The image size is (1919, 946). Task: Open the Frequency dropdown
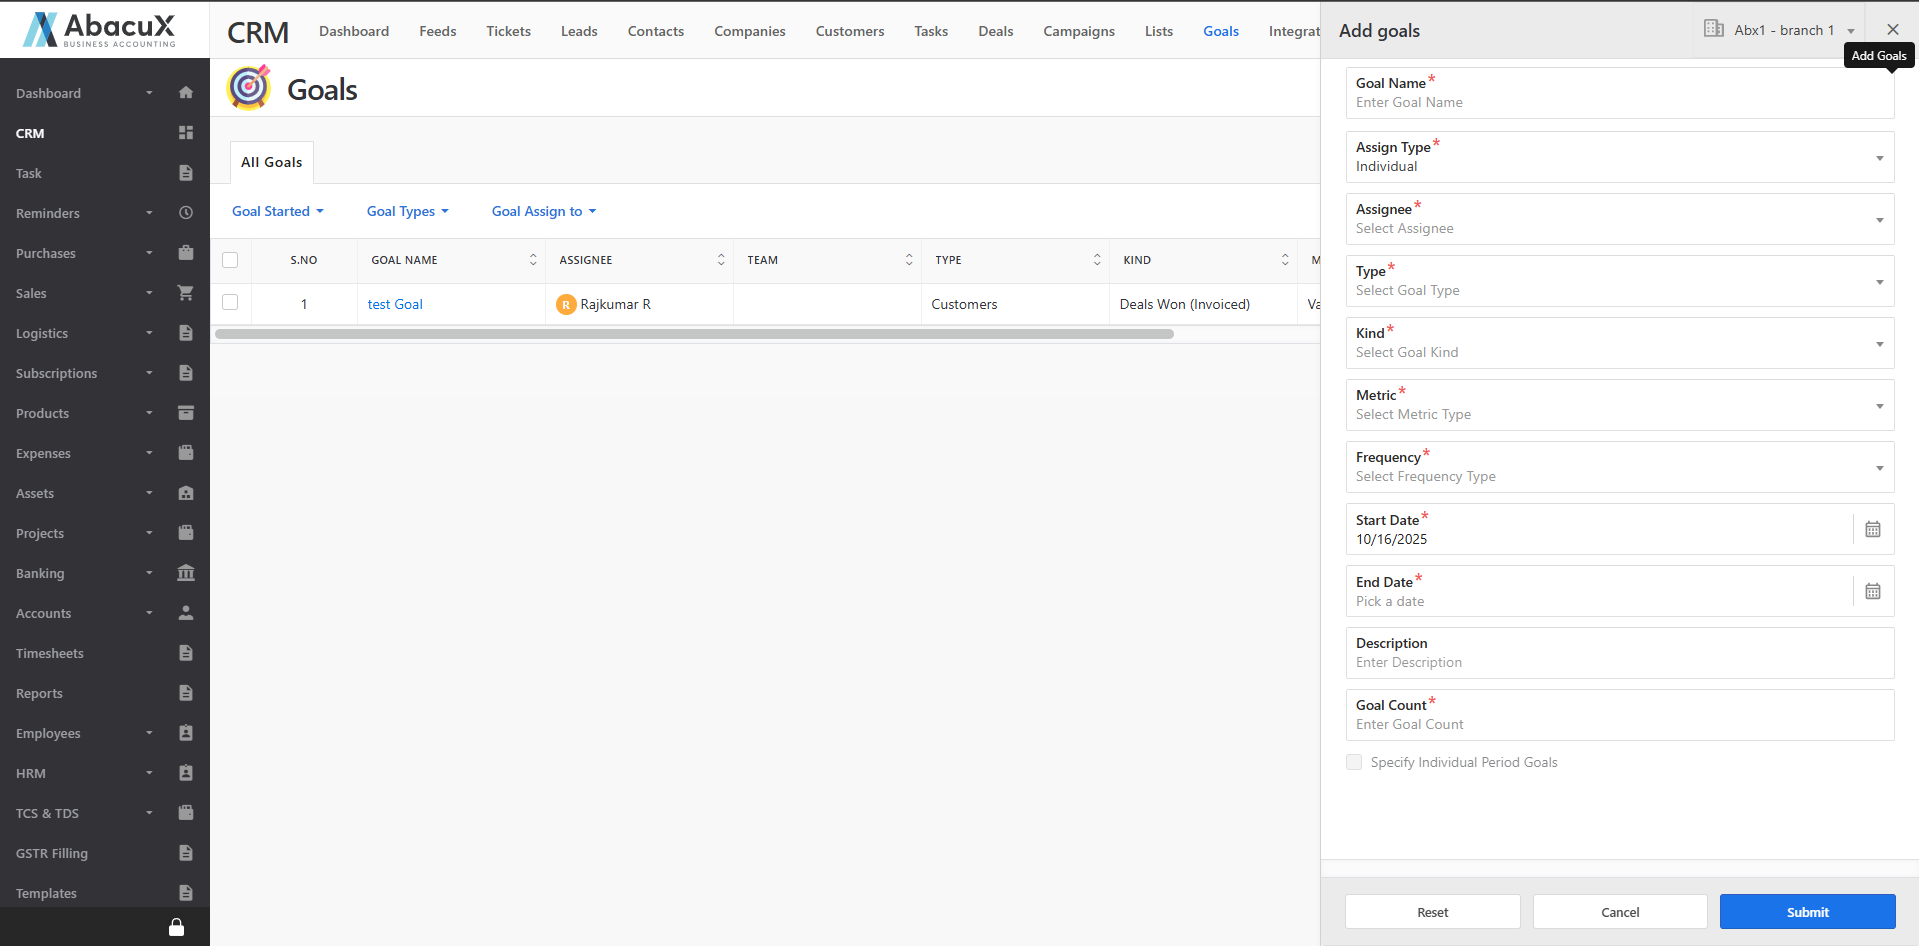pos(1619,467)
